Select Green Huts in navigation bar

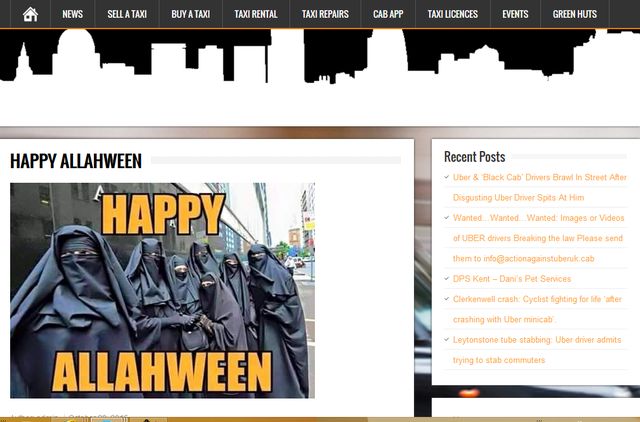[x=575, y=14]
